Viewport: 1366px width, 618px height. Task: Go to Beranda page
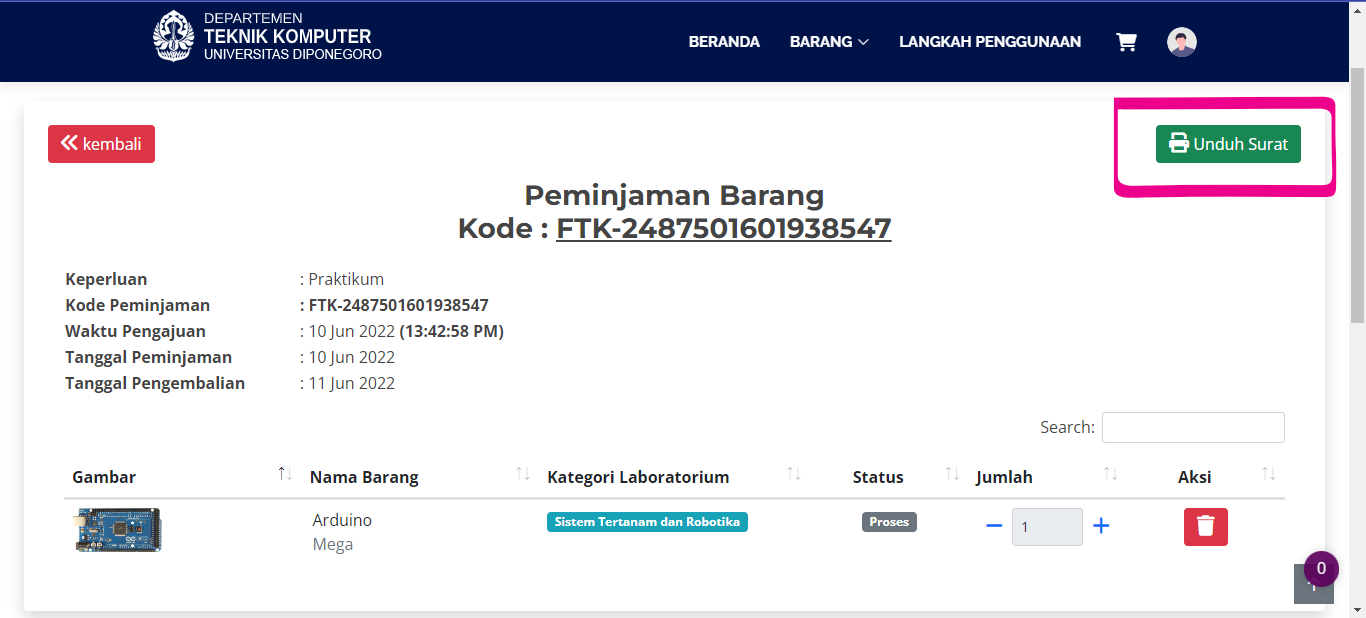coord(724,42)
